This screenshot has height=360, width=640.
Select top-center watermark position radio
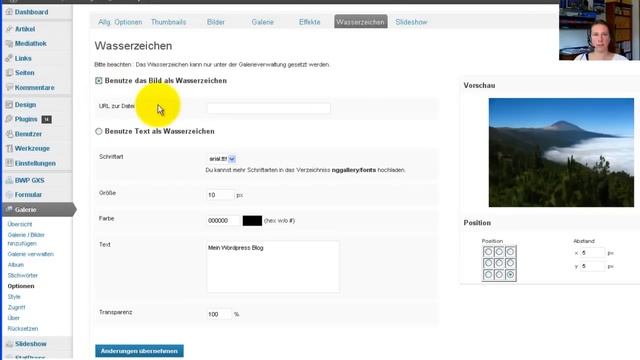click(x=499, y=251)
